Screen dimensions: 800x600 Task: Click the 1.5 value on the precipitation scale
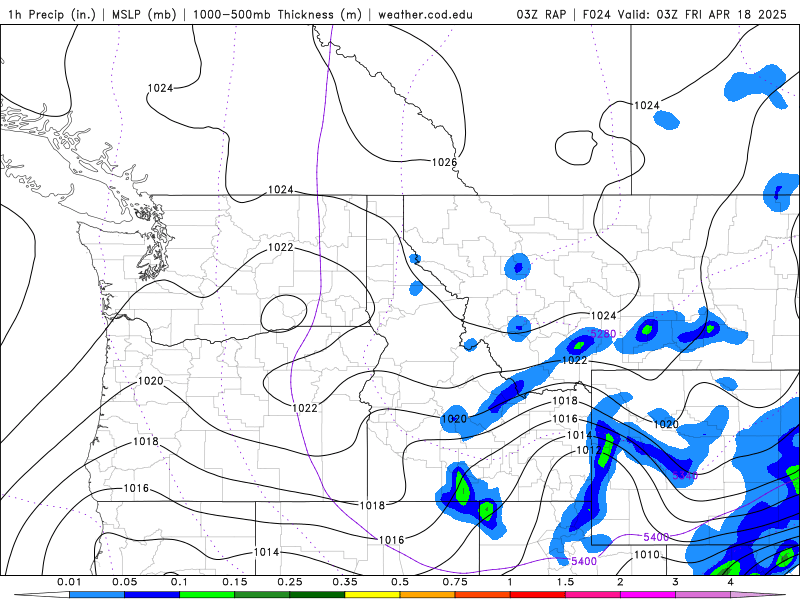tap(565, 582)
